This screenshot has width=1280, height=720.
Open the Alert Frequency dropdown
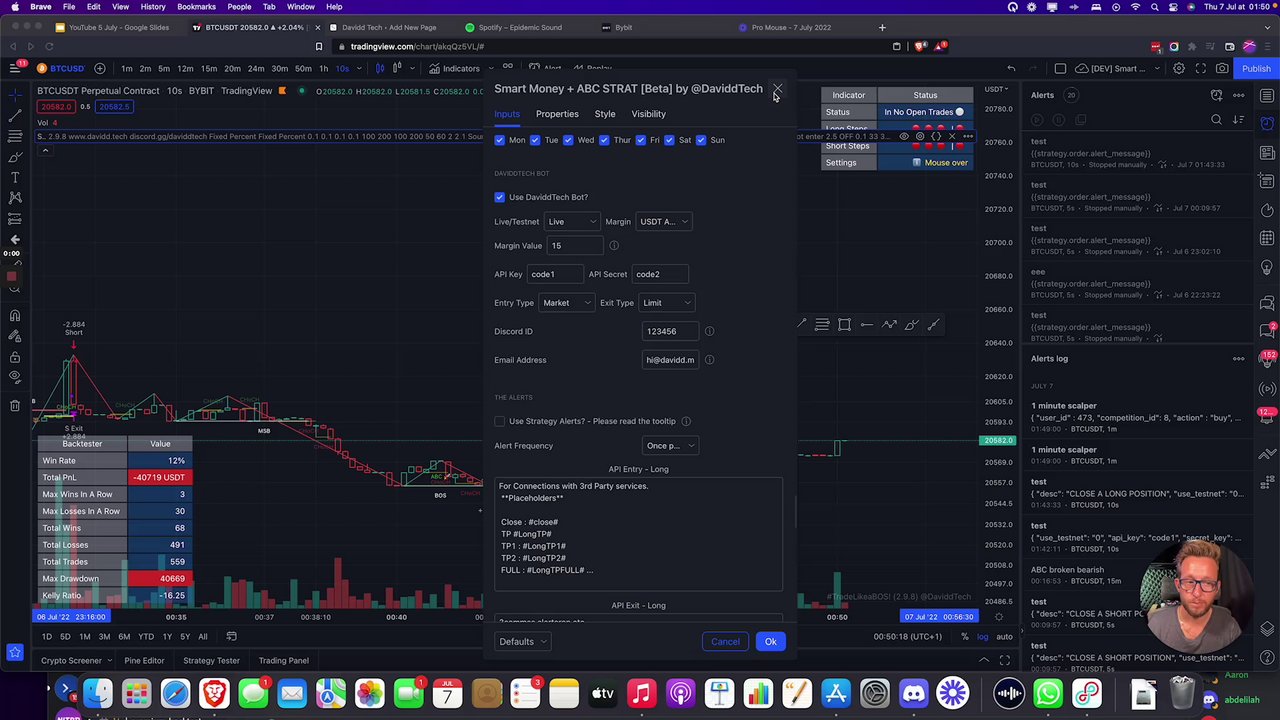670,446
